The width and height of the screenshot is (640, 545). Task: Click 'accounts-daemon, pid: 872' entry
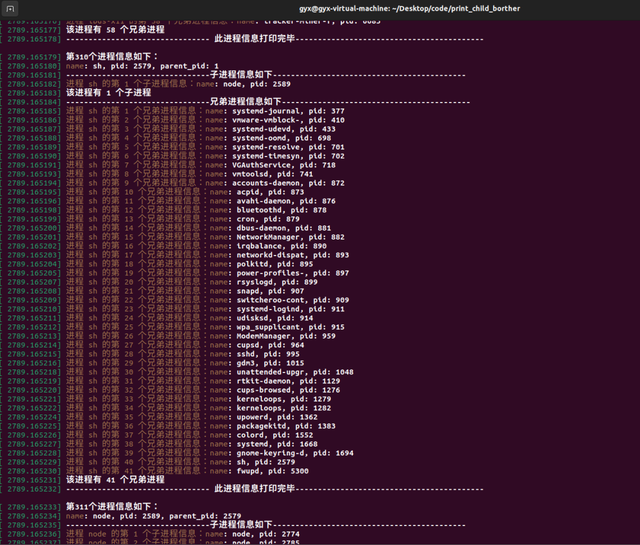tap(288, 183)
